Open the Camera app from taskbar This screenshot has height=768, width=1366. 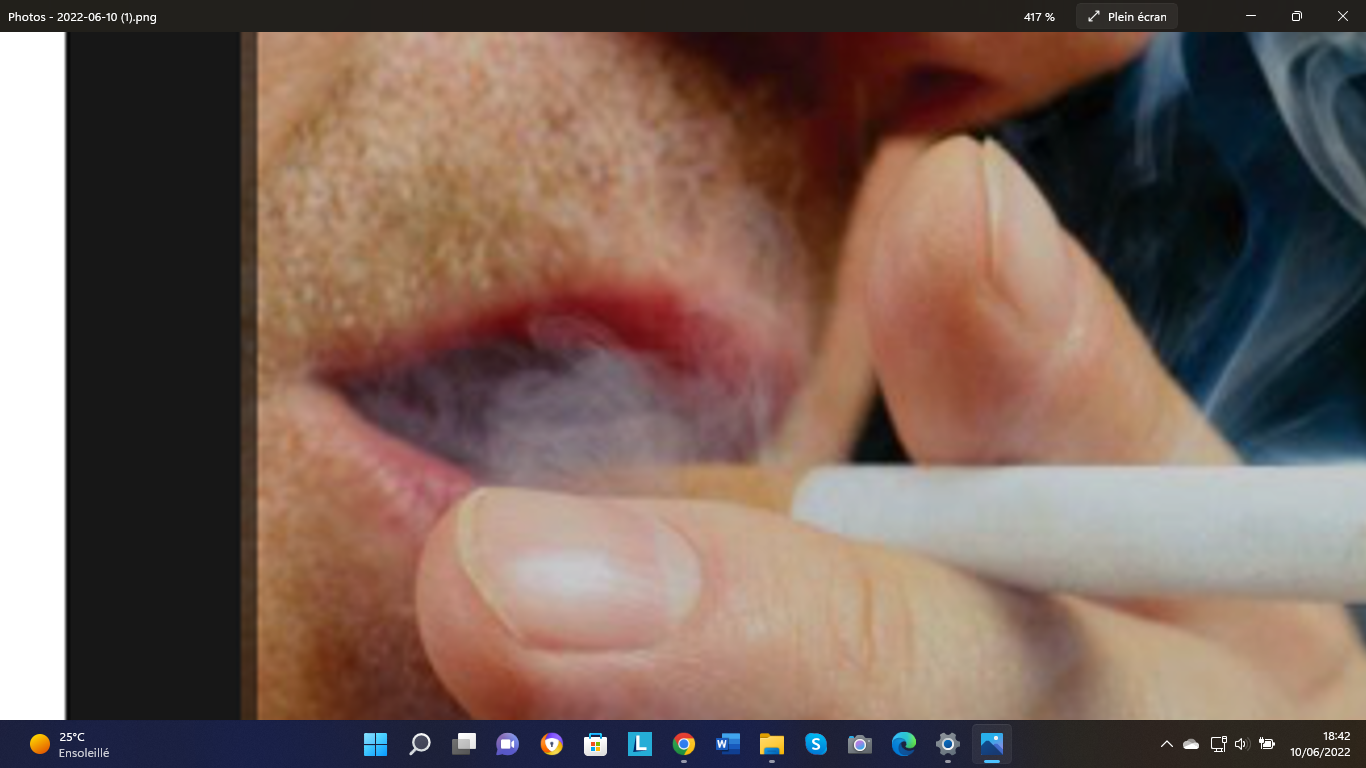pyautogui.click(x=860, y=744)
